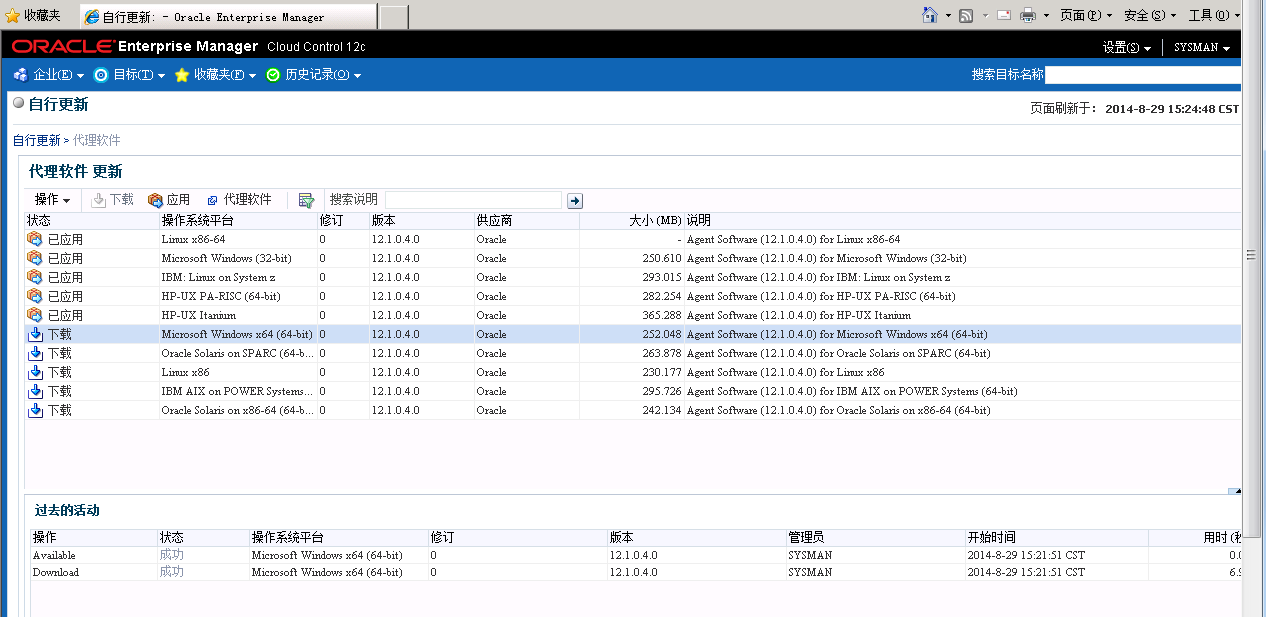Click the browser RSS feeds icon
Image resolution: width=1266 pixels, height=617 pixels.
point(966,15)
